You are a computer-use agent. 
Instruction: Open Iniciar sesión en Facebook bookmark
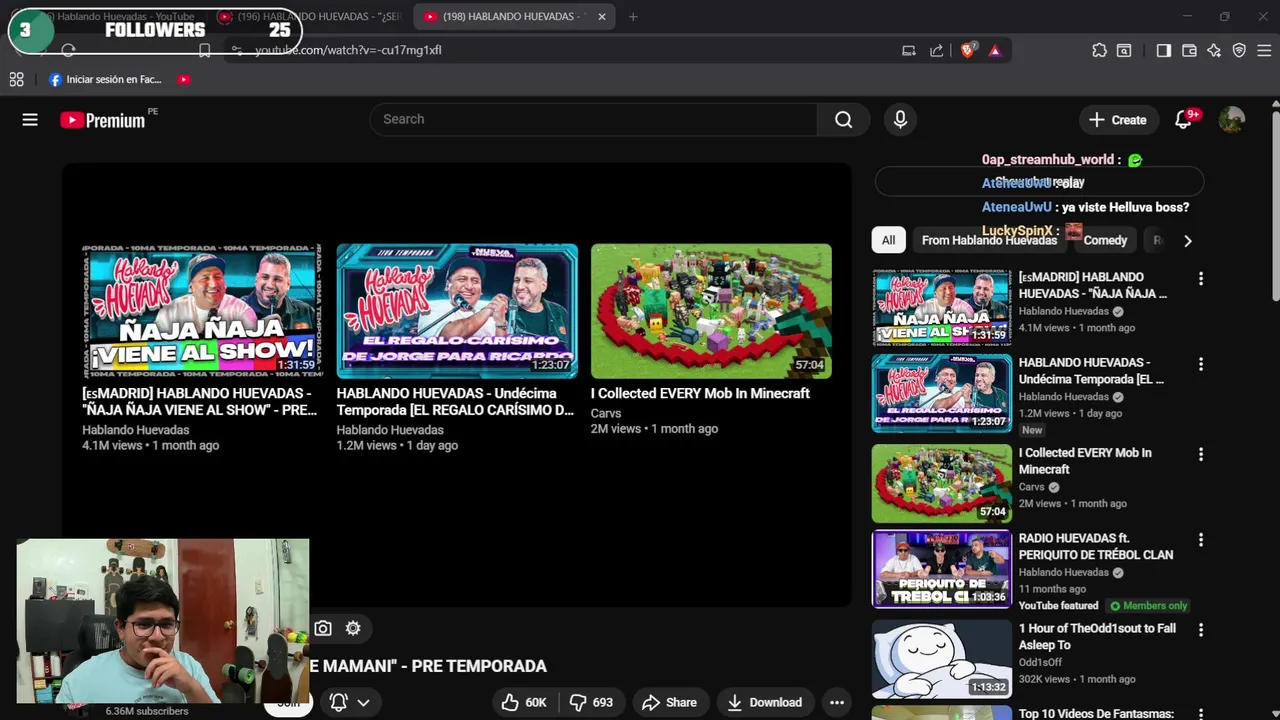pyautogui.click(x=105, y=79)
